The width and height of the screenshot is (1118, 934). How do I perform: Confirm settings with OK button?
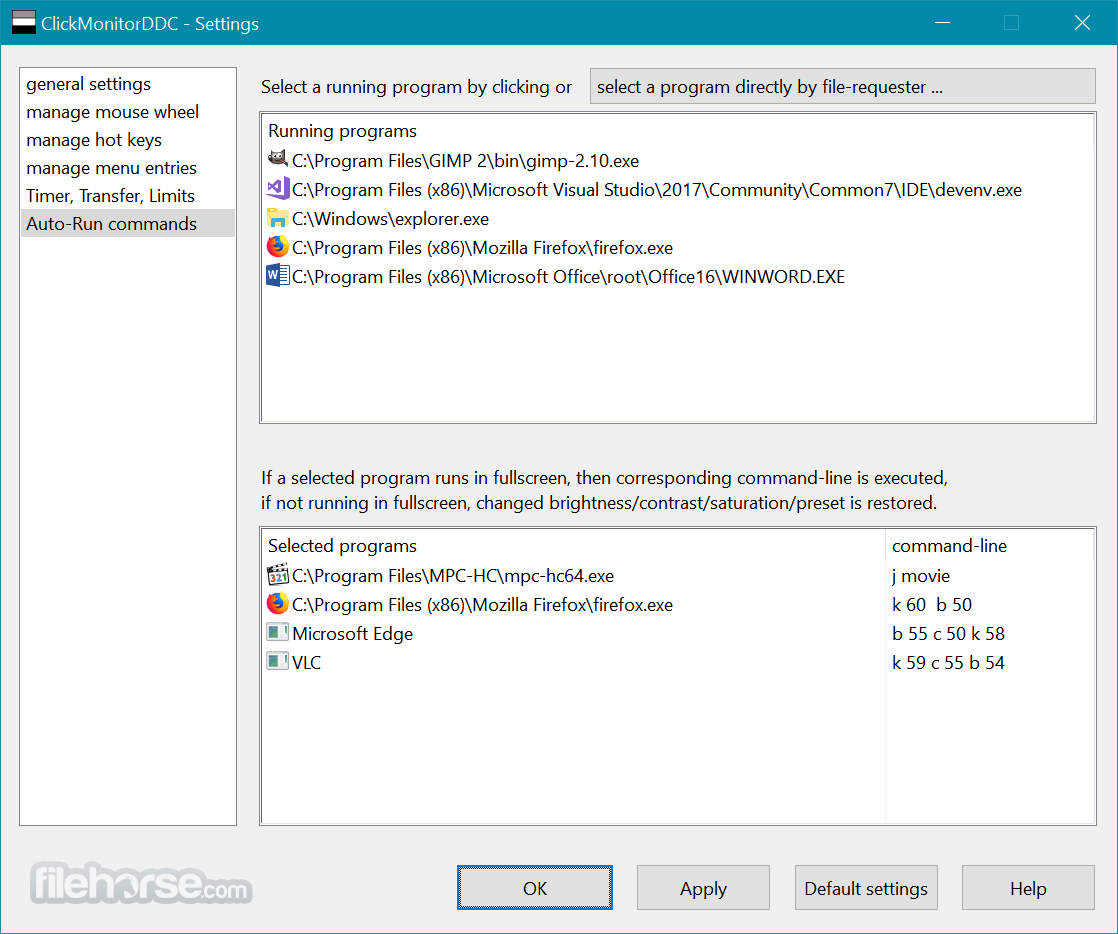pos(535,888)
